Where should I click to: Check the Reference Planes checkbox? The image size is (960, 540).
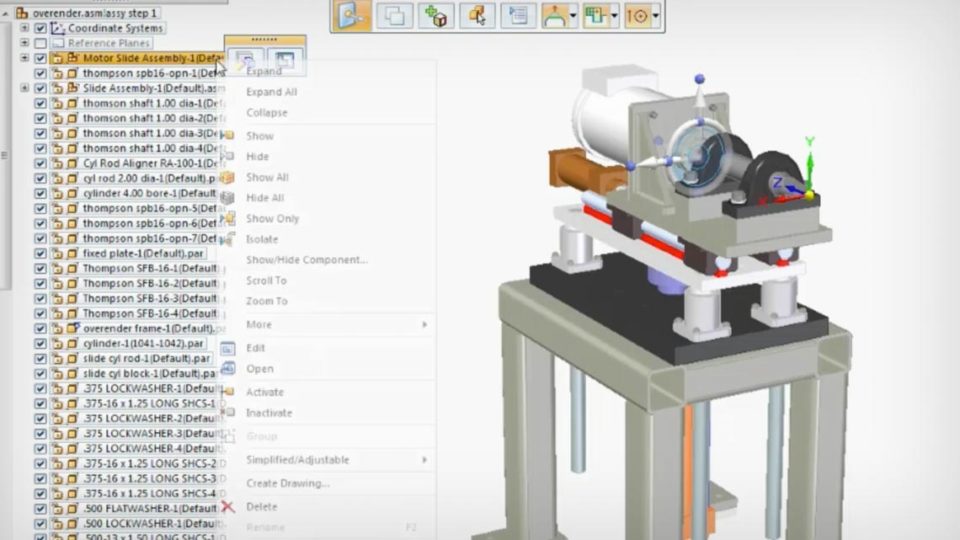pyautogui.click(x=40, y=43)
